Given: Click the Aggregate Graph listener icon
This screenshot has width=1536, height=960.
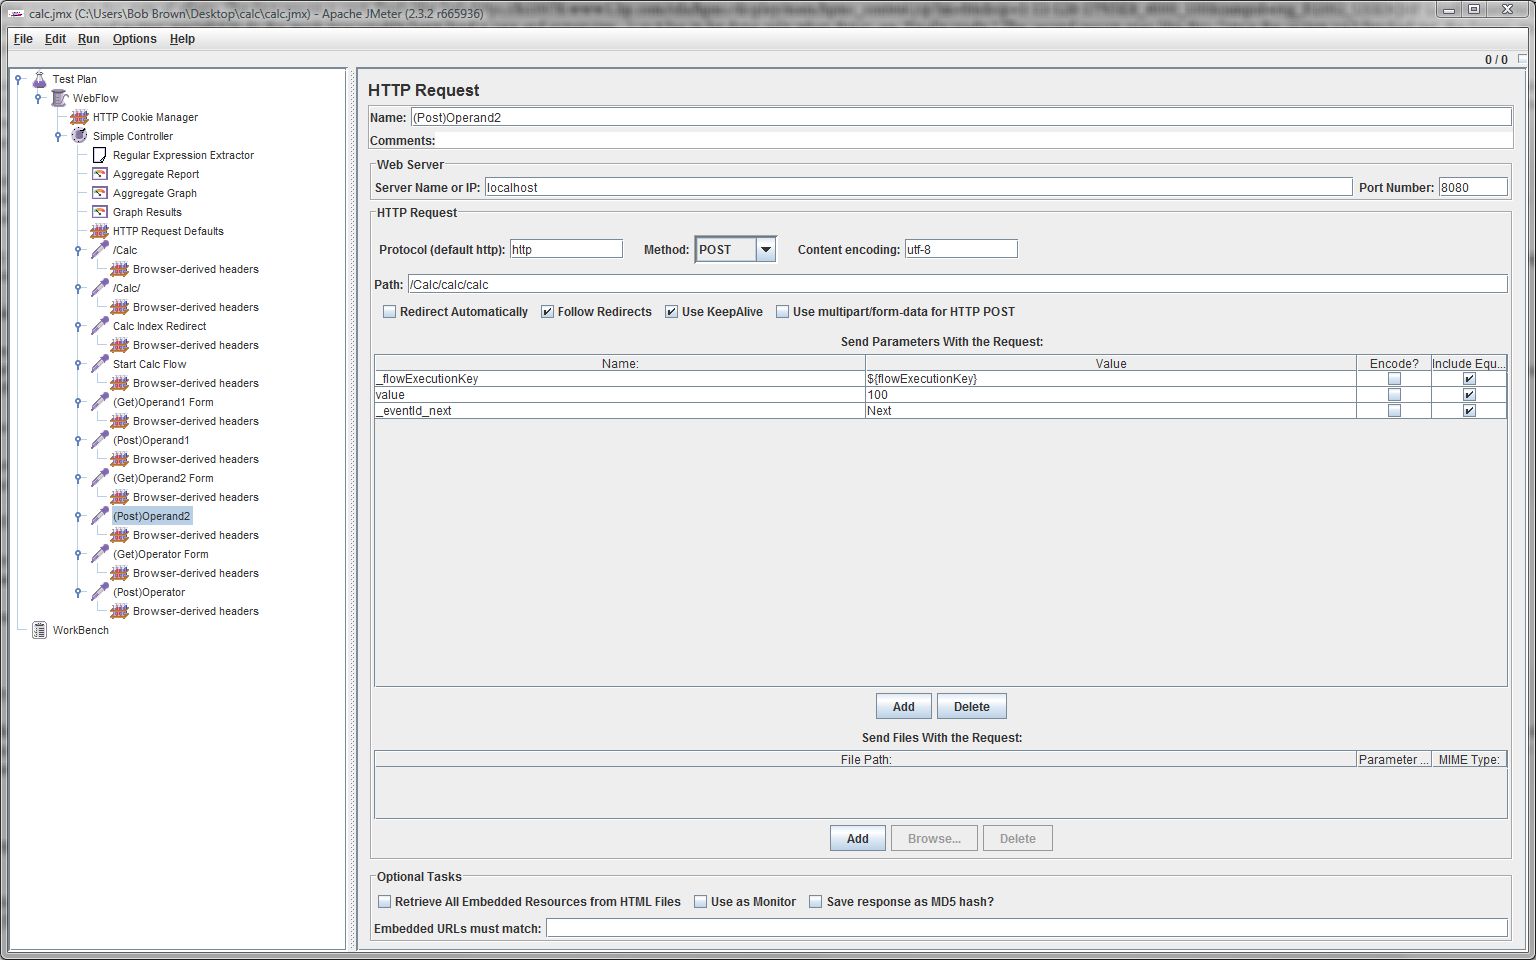Looking at the screenshot, I should (99, 193).
